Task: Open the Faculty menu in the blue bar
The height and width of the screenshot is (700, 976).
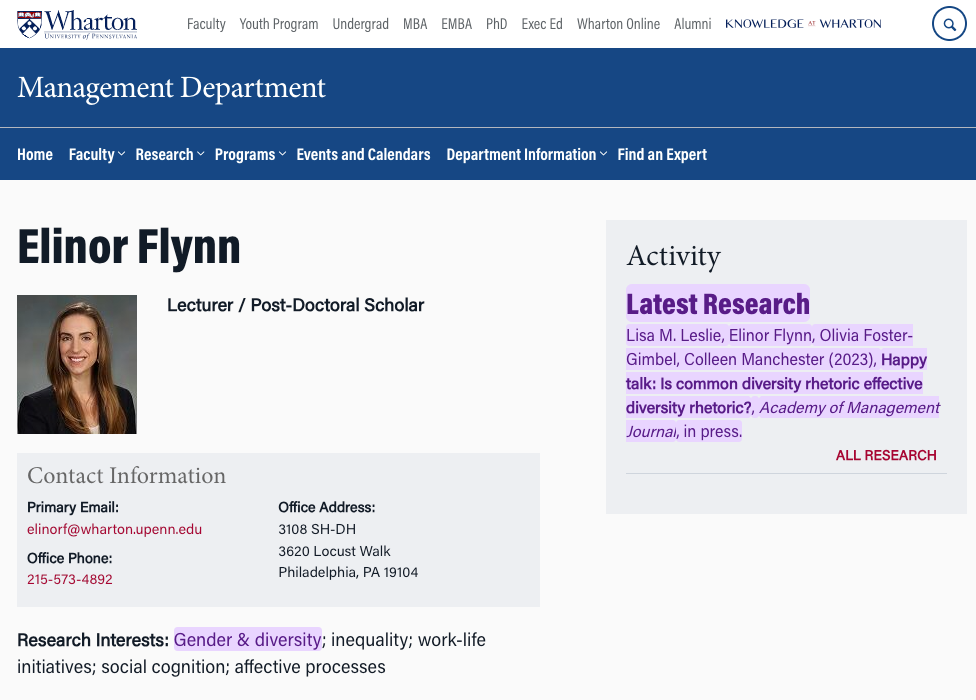Action: tap(92, 154)
